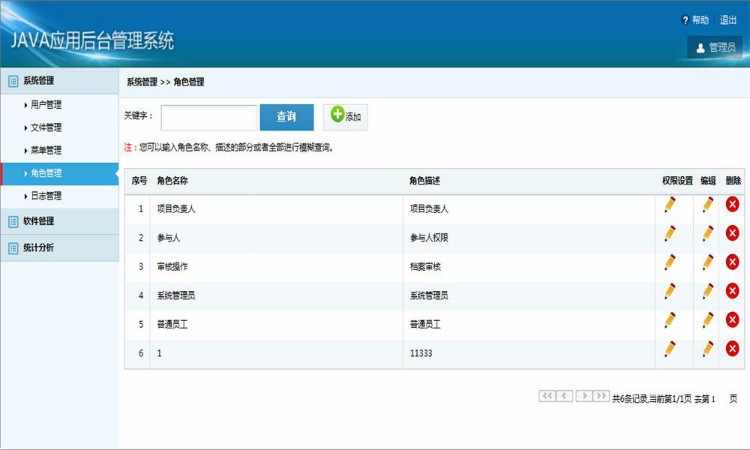Delete the 项目负责人 role
The image size is (750, 450).
(x=732, y=205)
